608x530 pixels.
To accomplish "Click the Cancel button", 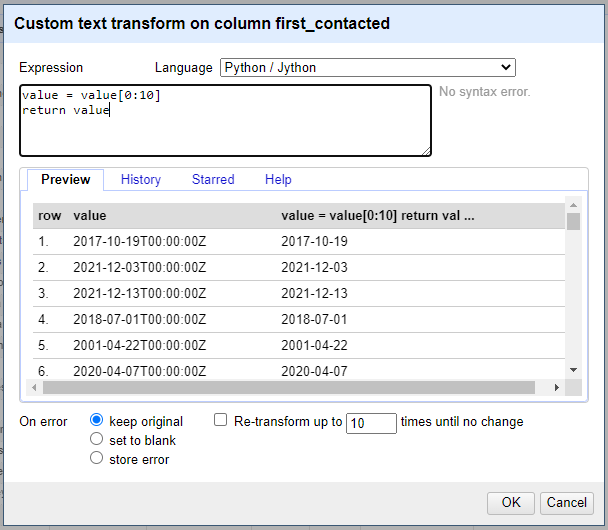I will point(567,503).
